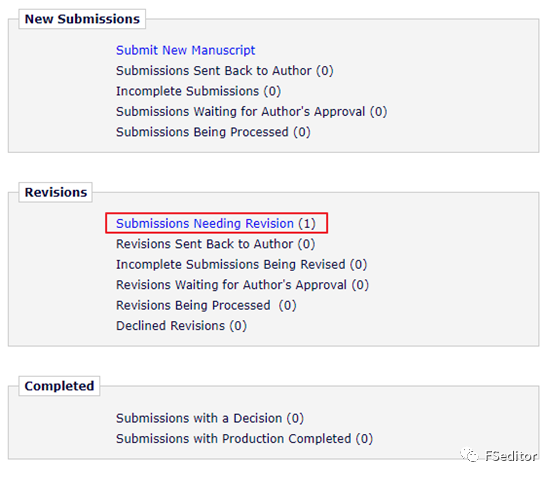
Task: Open Revisions Waiting for Author's Approval
Action: tap(242, 285)
